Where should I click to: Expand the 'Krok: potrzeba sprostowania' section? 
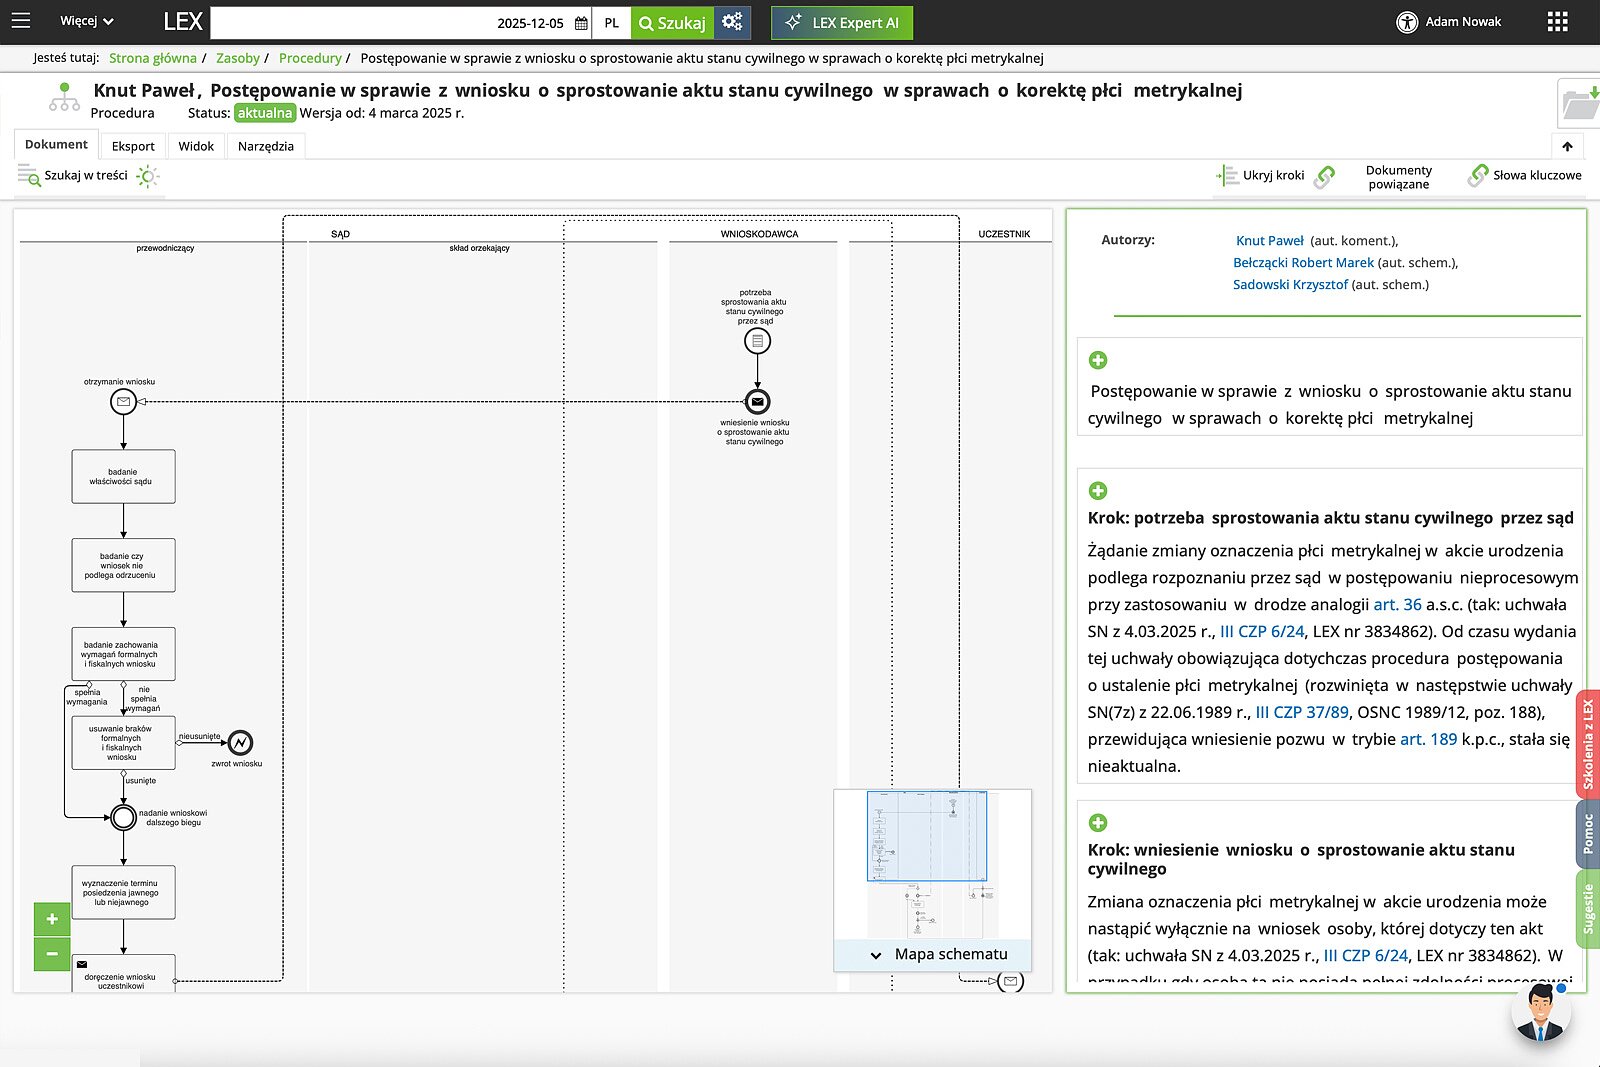(1098, 491)
